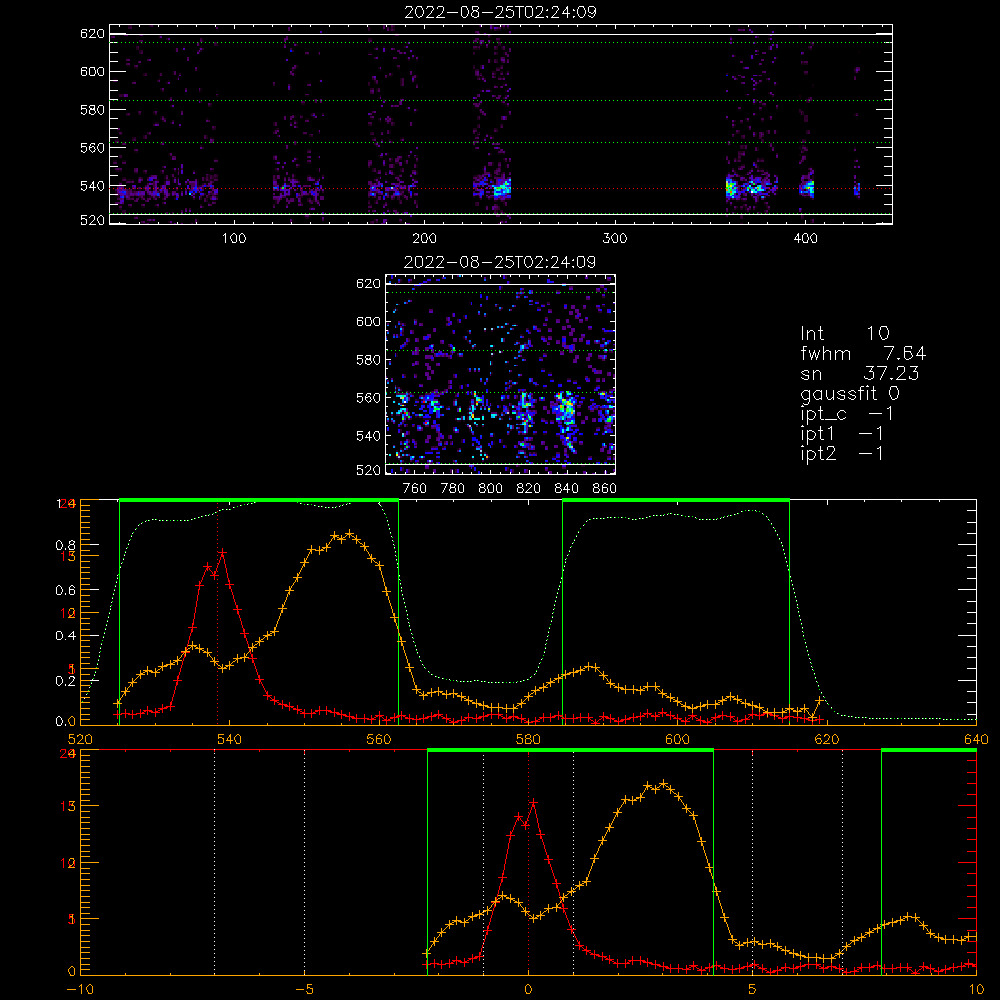Click the "840" x-axis label of the middle image
This screenshot has height=1000, width=1000.
click(566, 489)
